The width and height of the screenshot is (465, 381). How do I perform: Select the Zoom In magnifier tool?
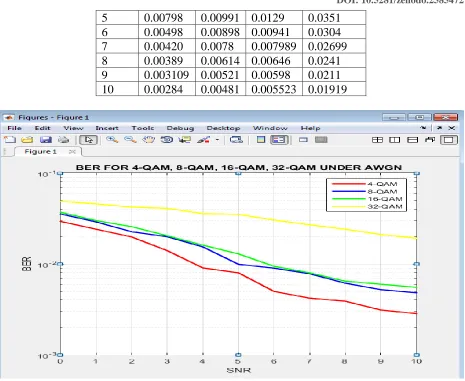click(x=112, y=140)
